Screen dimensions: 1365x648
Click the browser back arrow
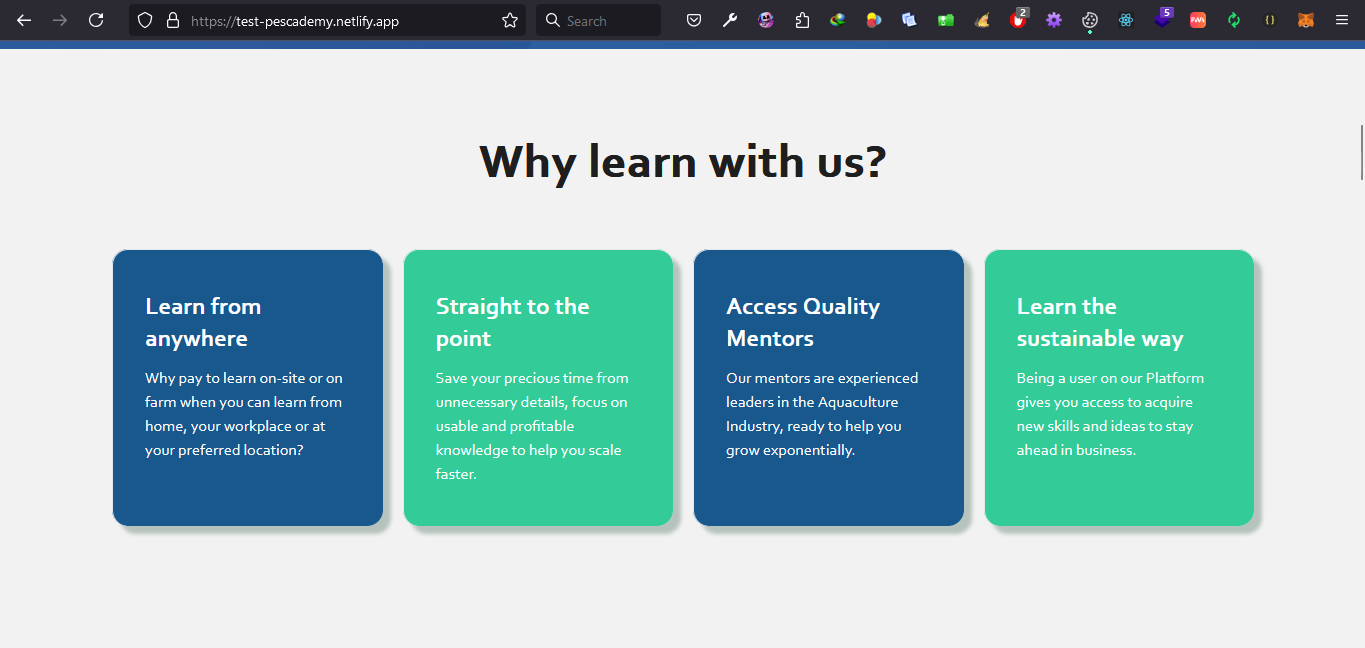(x=24, y=20)
